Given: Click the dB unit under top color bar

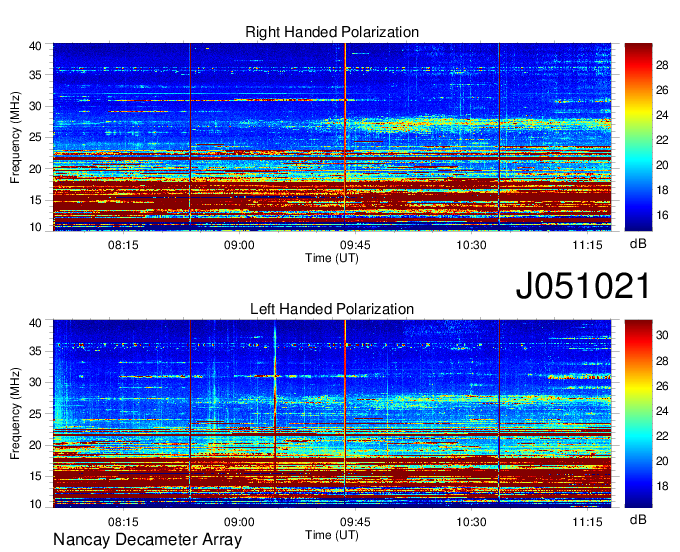Looking at the screenshot, I should [638, 244].
